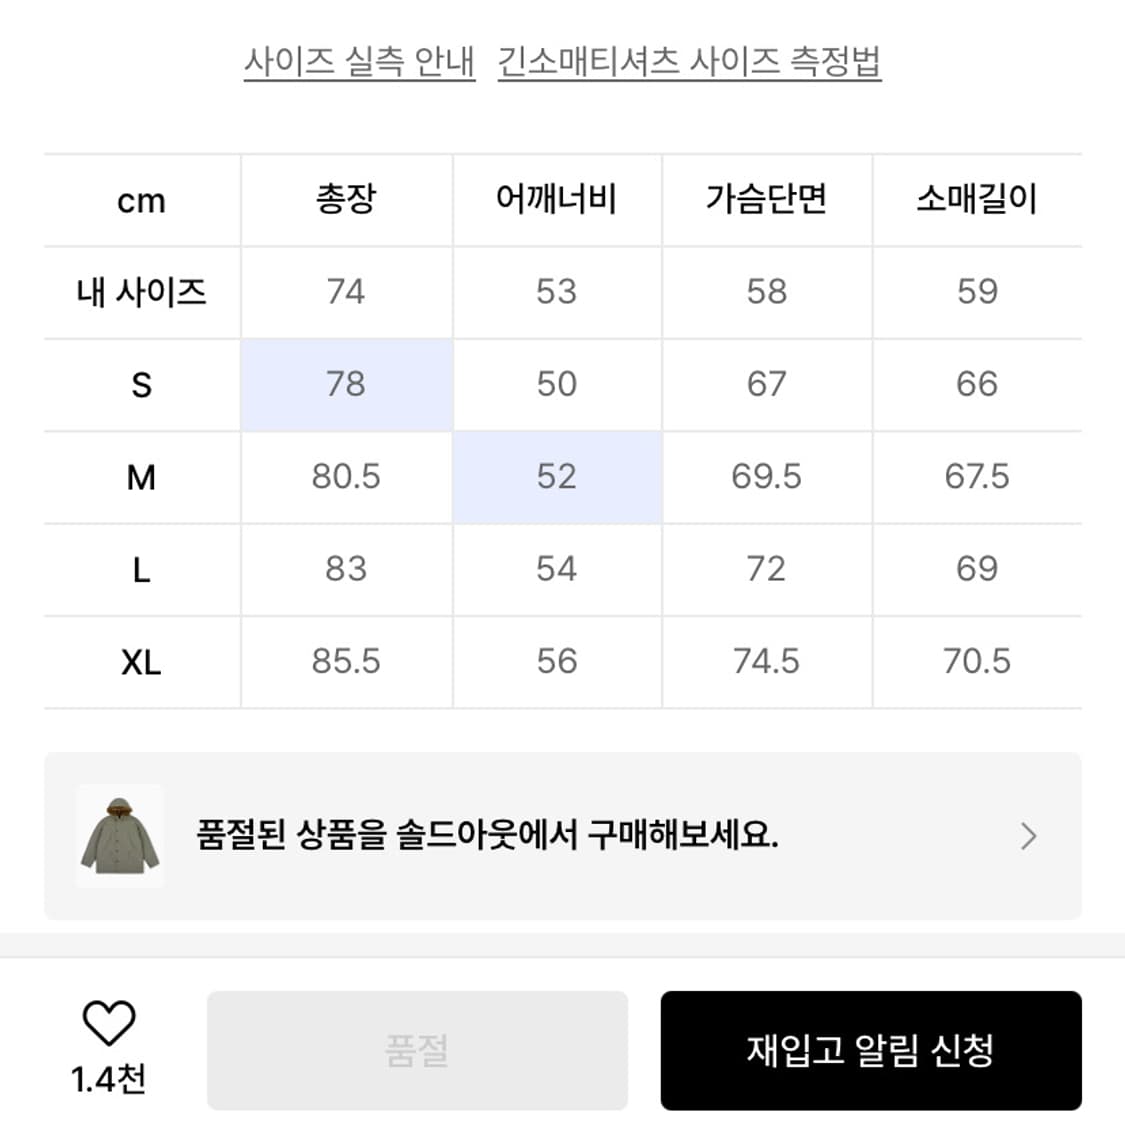Open the 긴소매티셔츠 사이즈 측정법 guide

tap(691, 58)
